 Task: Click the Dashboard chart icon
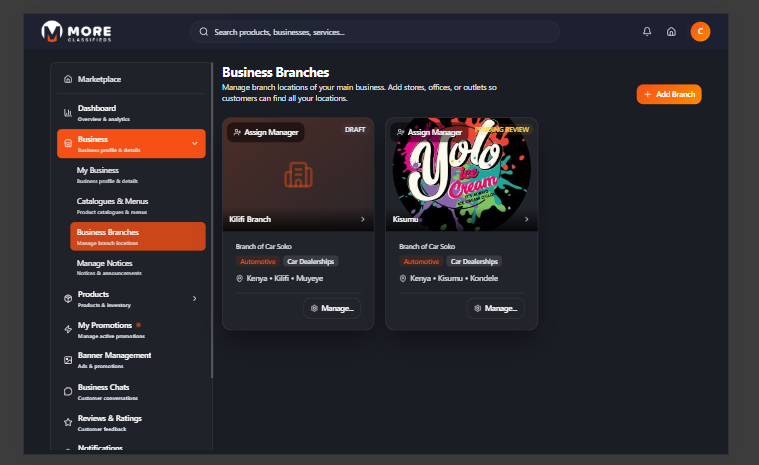[67, 112]
